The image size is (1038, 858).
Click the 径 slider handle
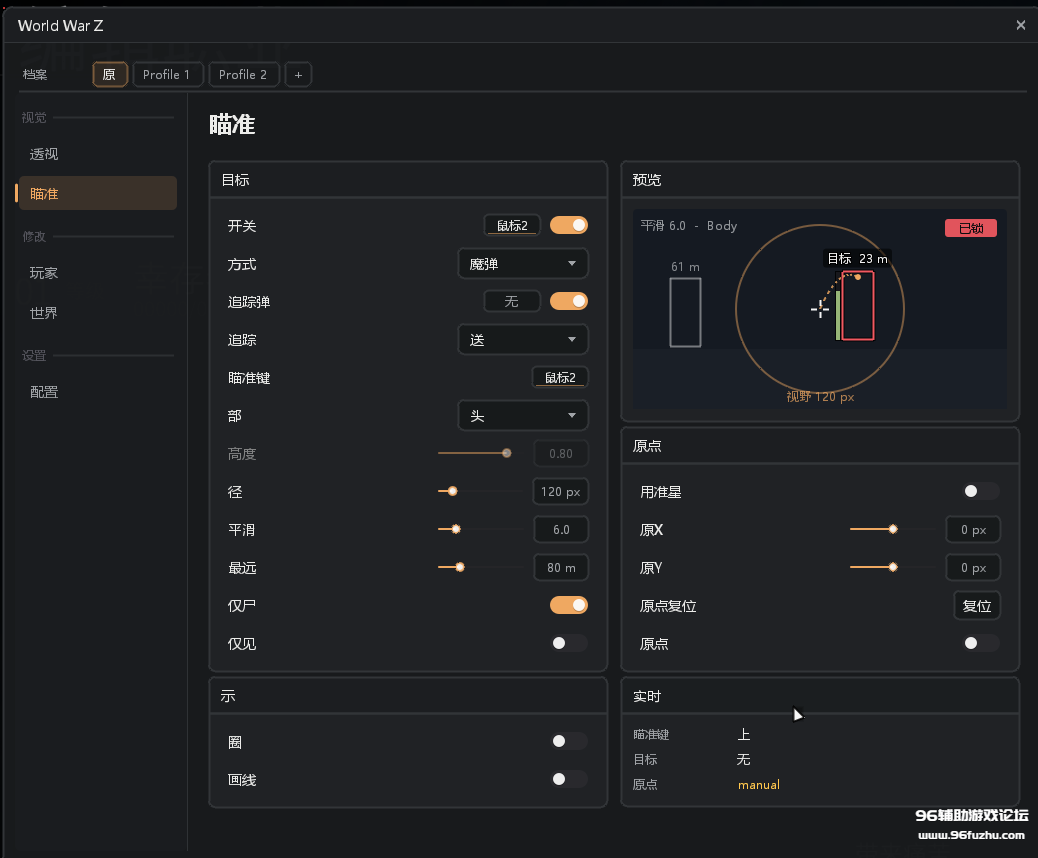453,491
